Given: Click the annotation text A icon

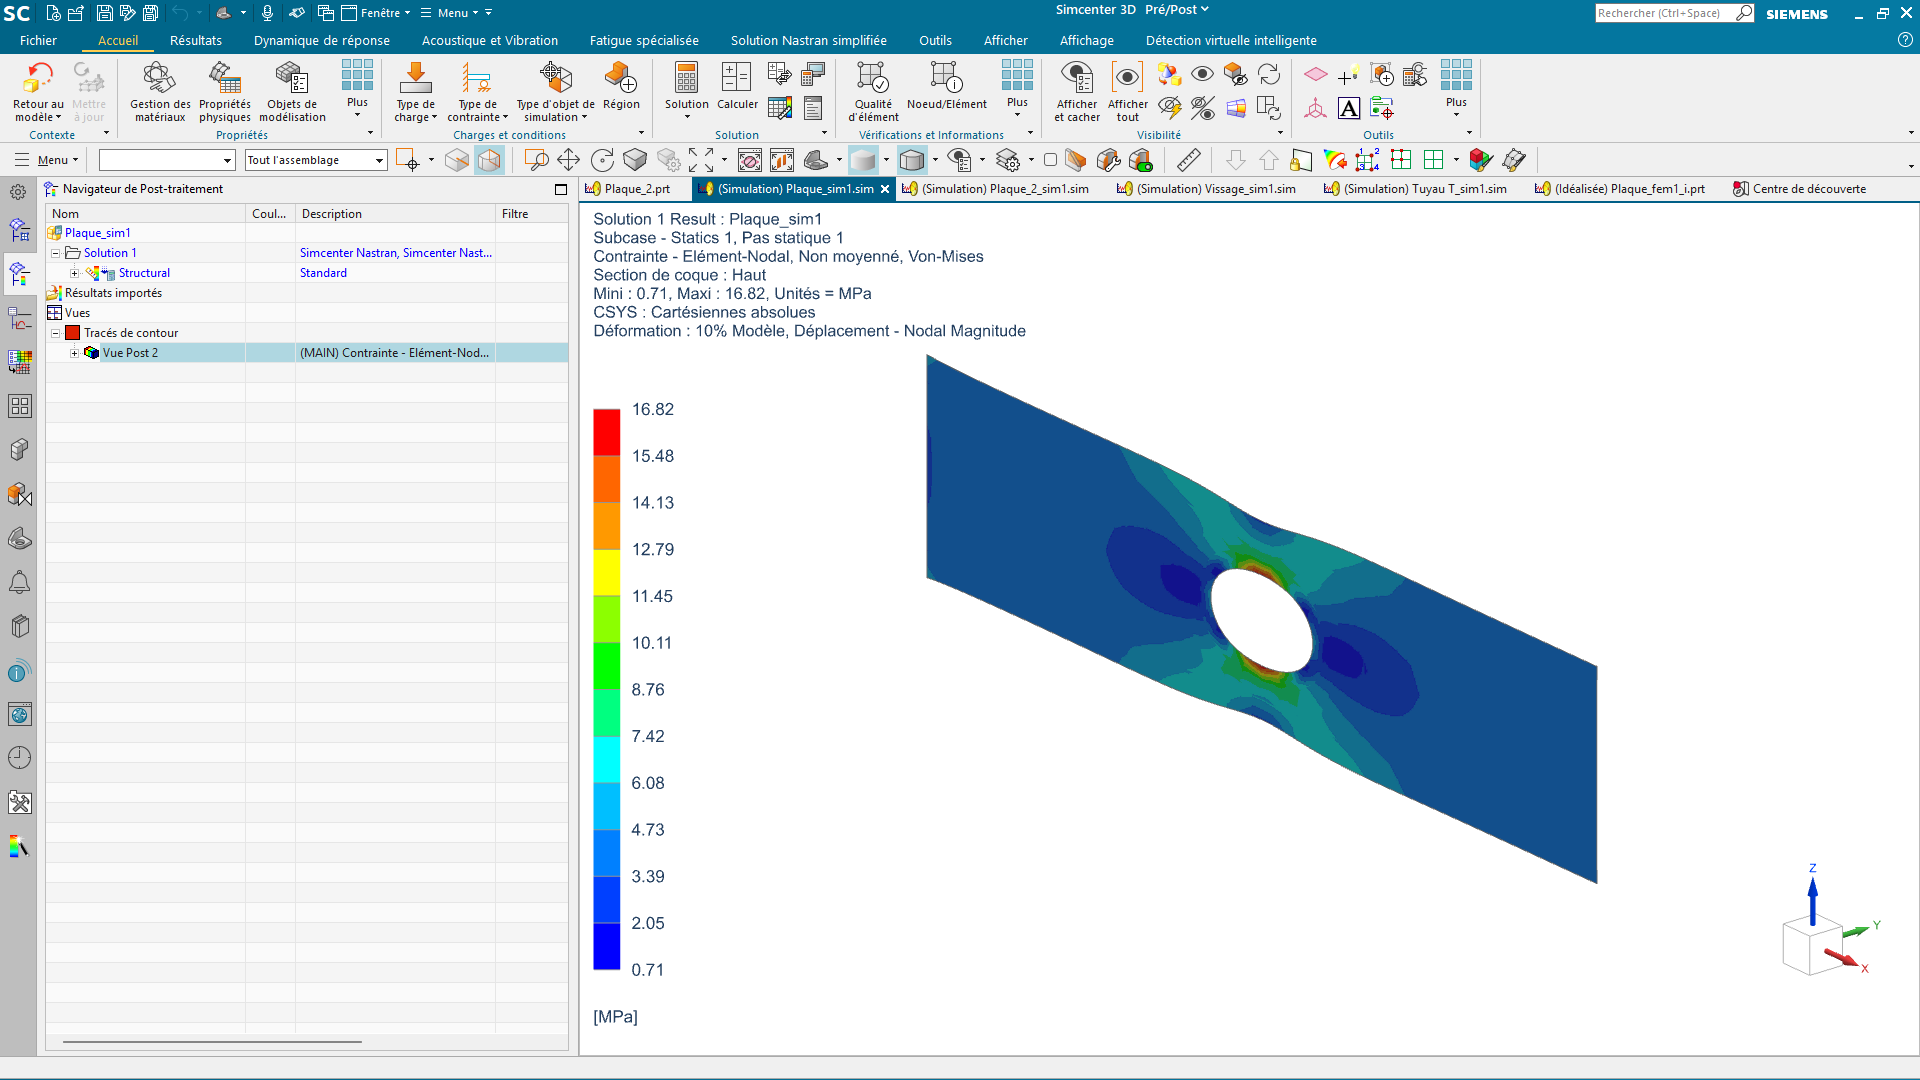Looking at the screenshot, I should (1349, 108).
